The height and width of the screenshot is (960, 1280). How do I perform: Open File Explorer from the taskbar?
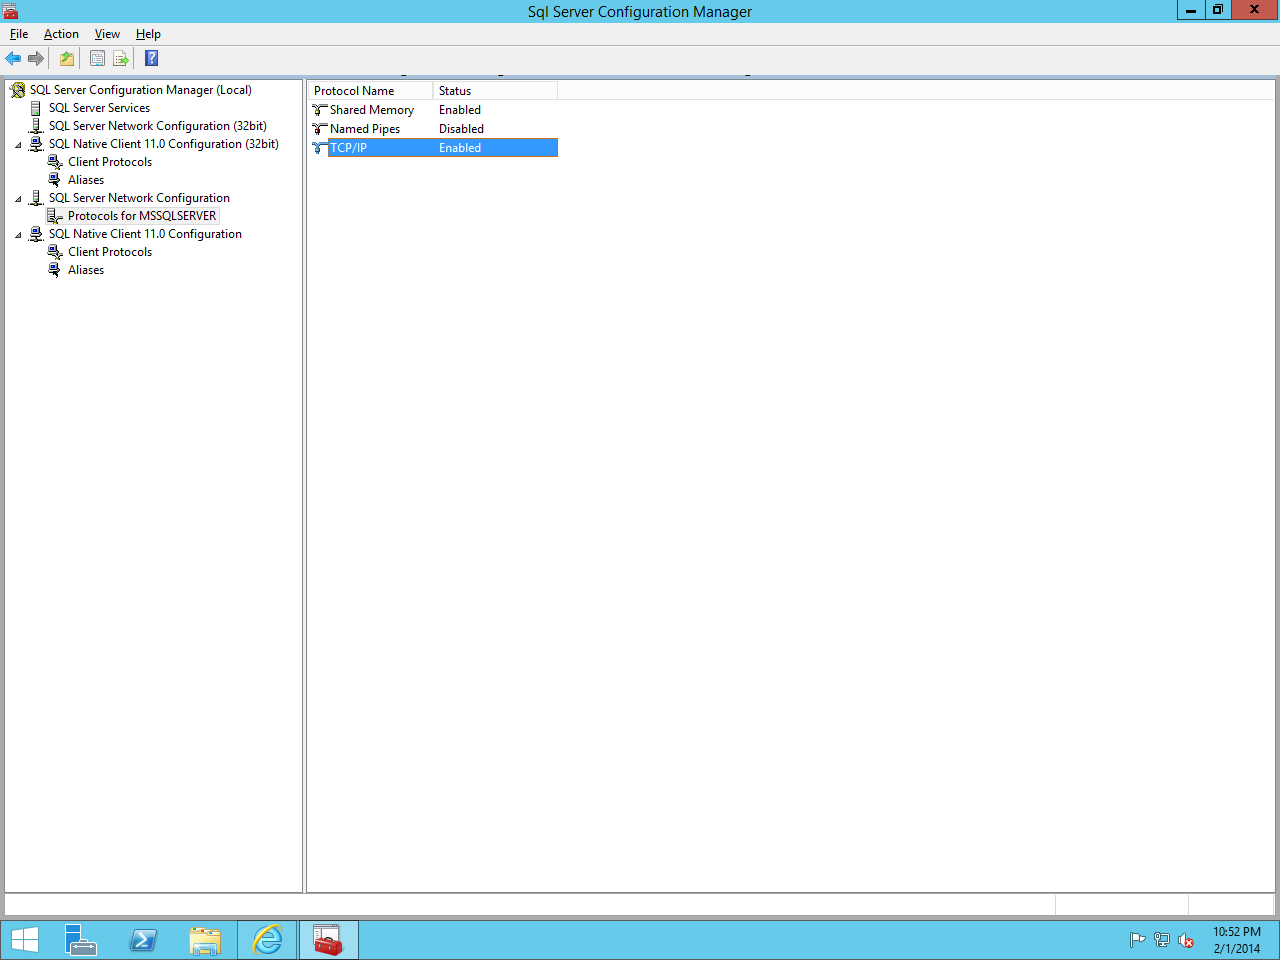[x=205, y=940]
